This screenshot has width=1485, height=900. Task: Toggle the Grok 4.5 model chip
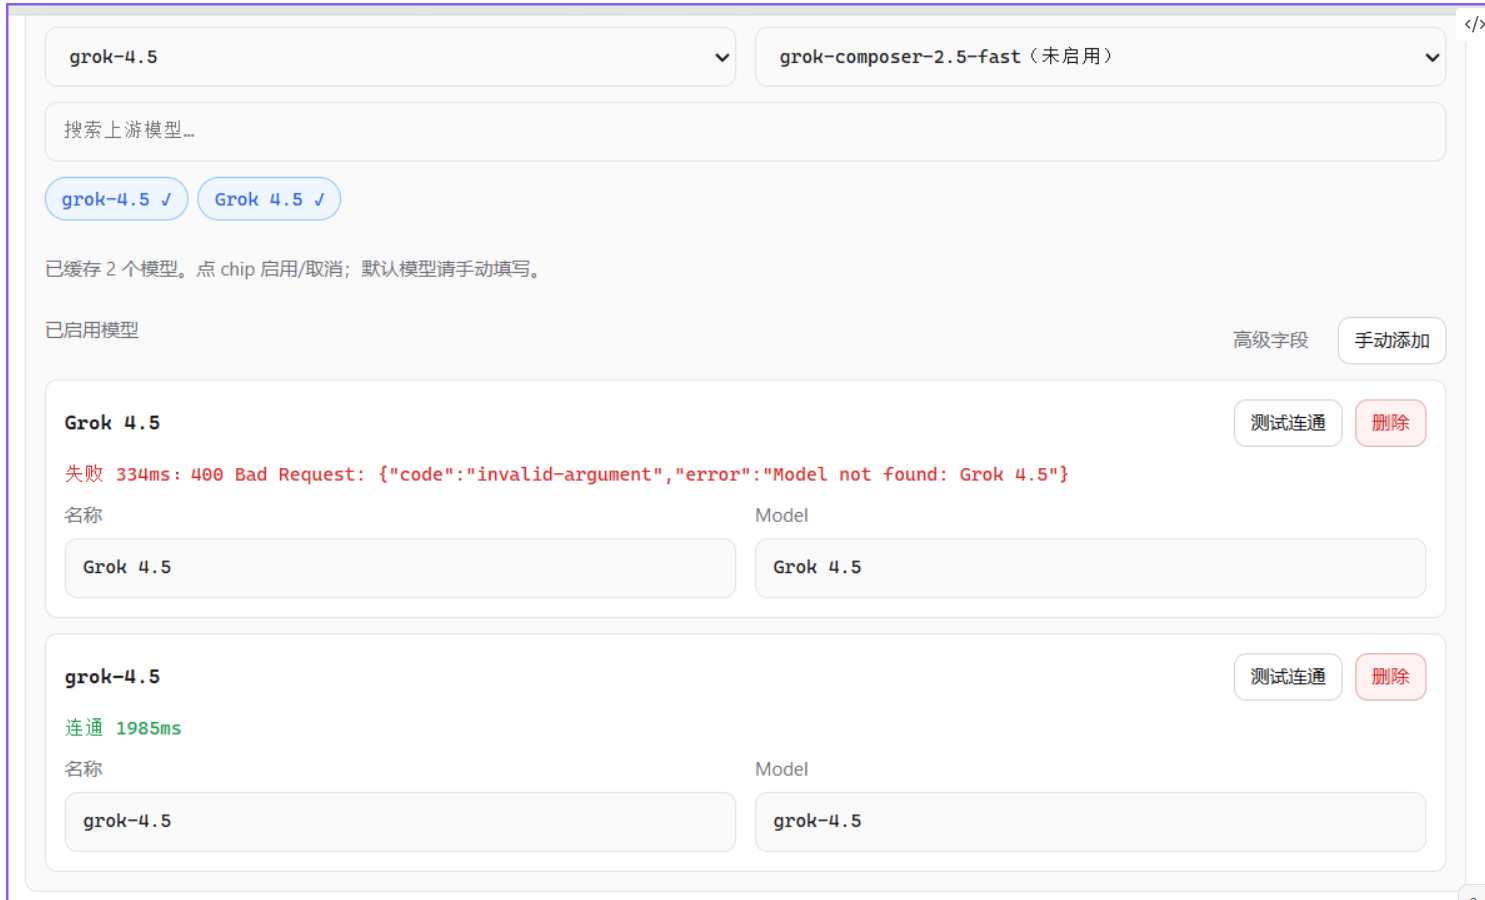click(269, 199)
